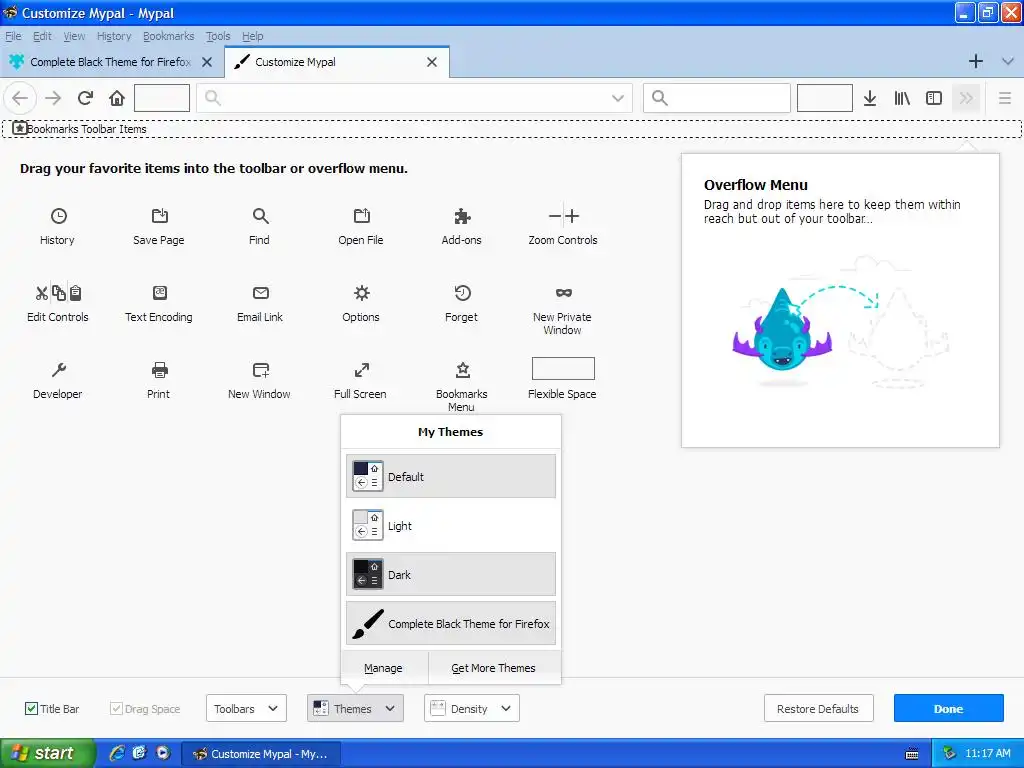Select the Light theme
The width and height of the screenshot is (1024, 768).
451,526
